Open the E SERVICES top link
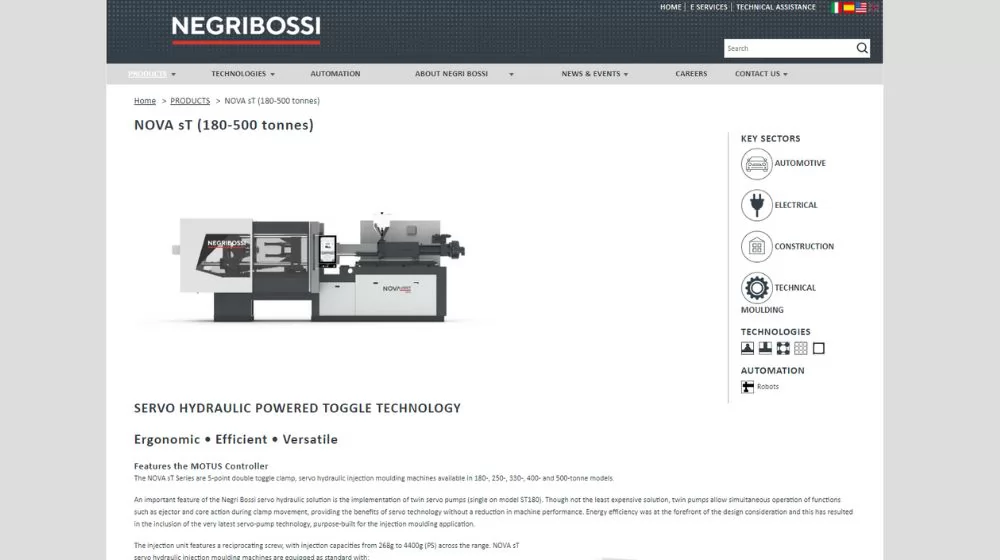This screenshot has height=560, width=1000. [709, 7]
